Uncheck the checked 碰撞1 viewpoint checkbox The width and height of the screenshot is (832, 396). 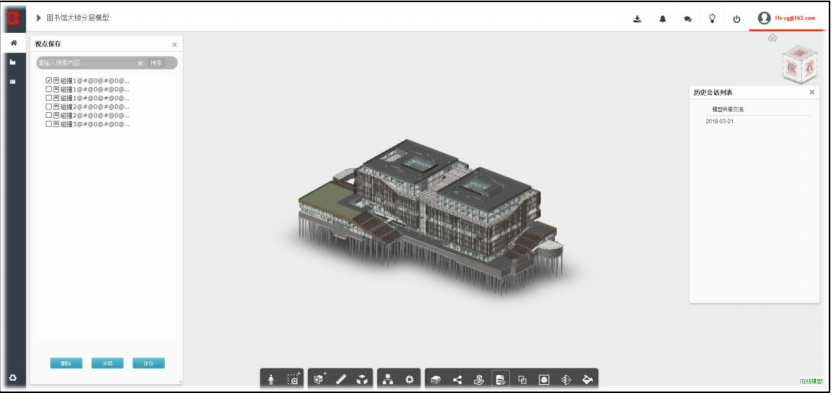tap(49, 81)
